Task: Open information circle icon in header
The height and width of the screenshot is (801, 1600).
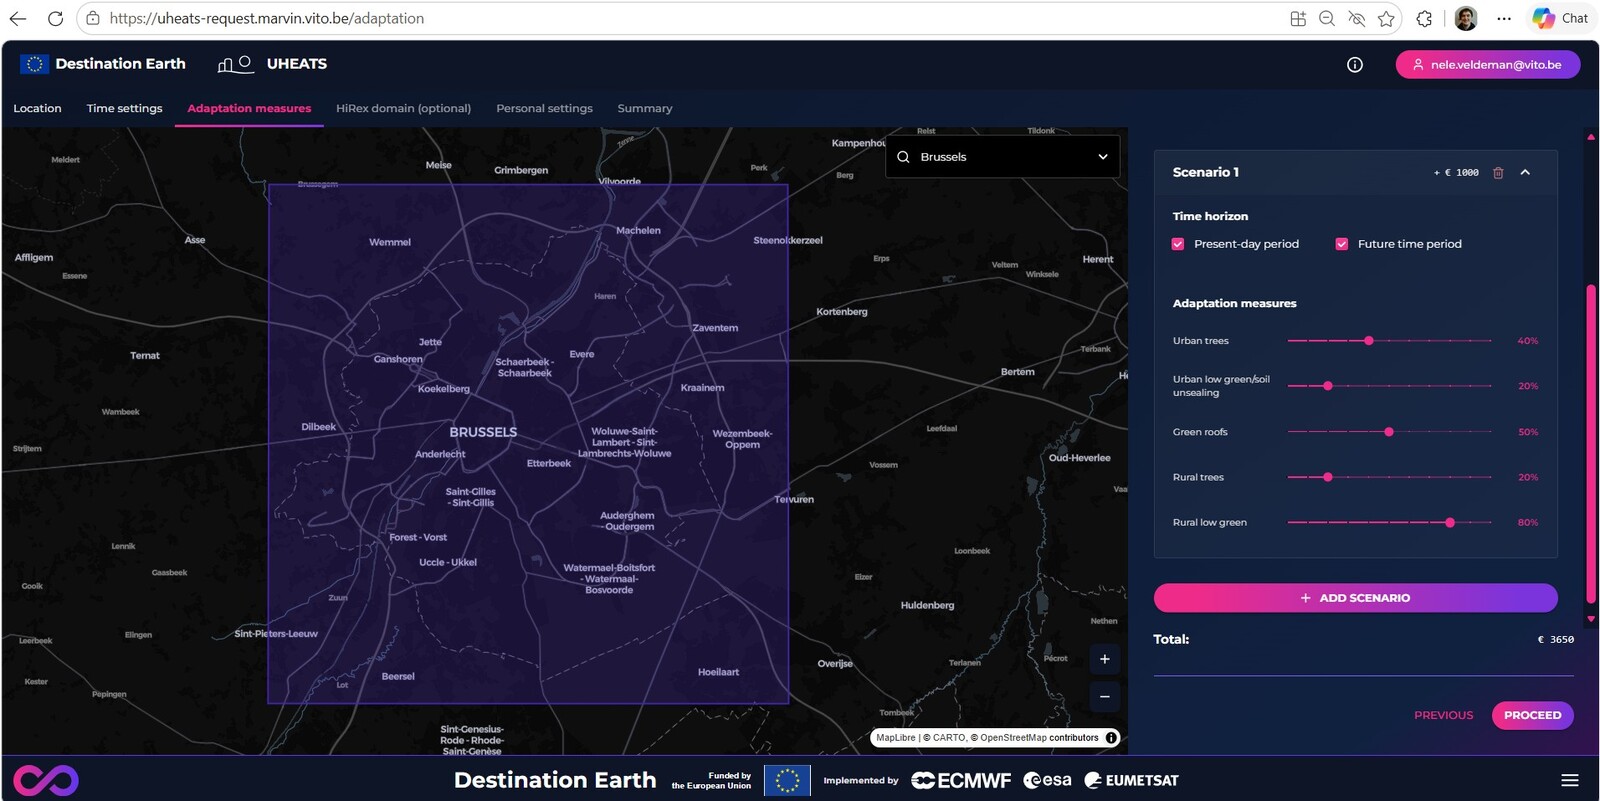Action: click(x=1355, y=65)
